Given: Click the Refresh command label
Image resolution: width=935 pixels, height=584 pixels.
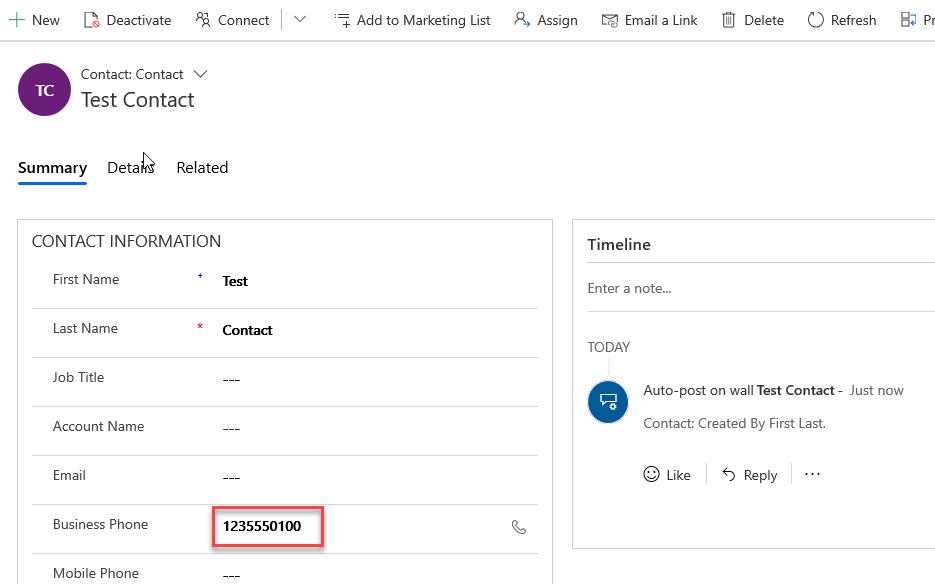Looking at the screenshot, I should 854,20.
